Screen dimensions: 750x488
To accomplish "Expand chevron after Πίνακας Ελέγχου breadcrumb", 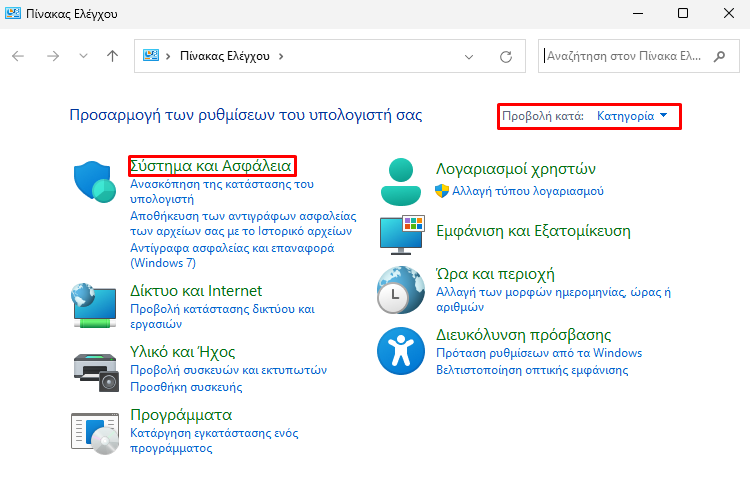I will (281, 56).
